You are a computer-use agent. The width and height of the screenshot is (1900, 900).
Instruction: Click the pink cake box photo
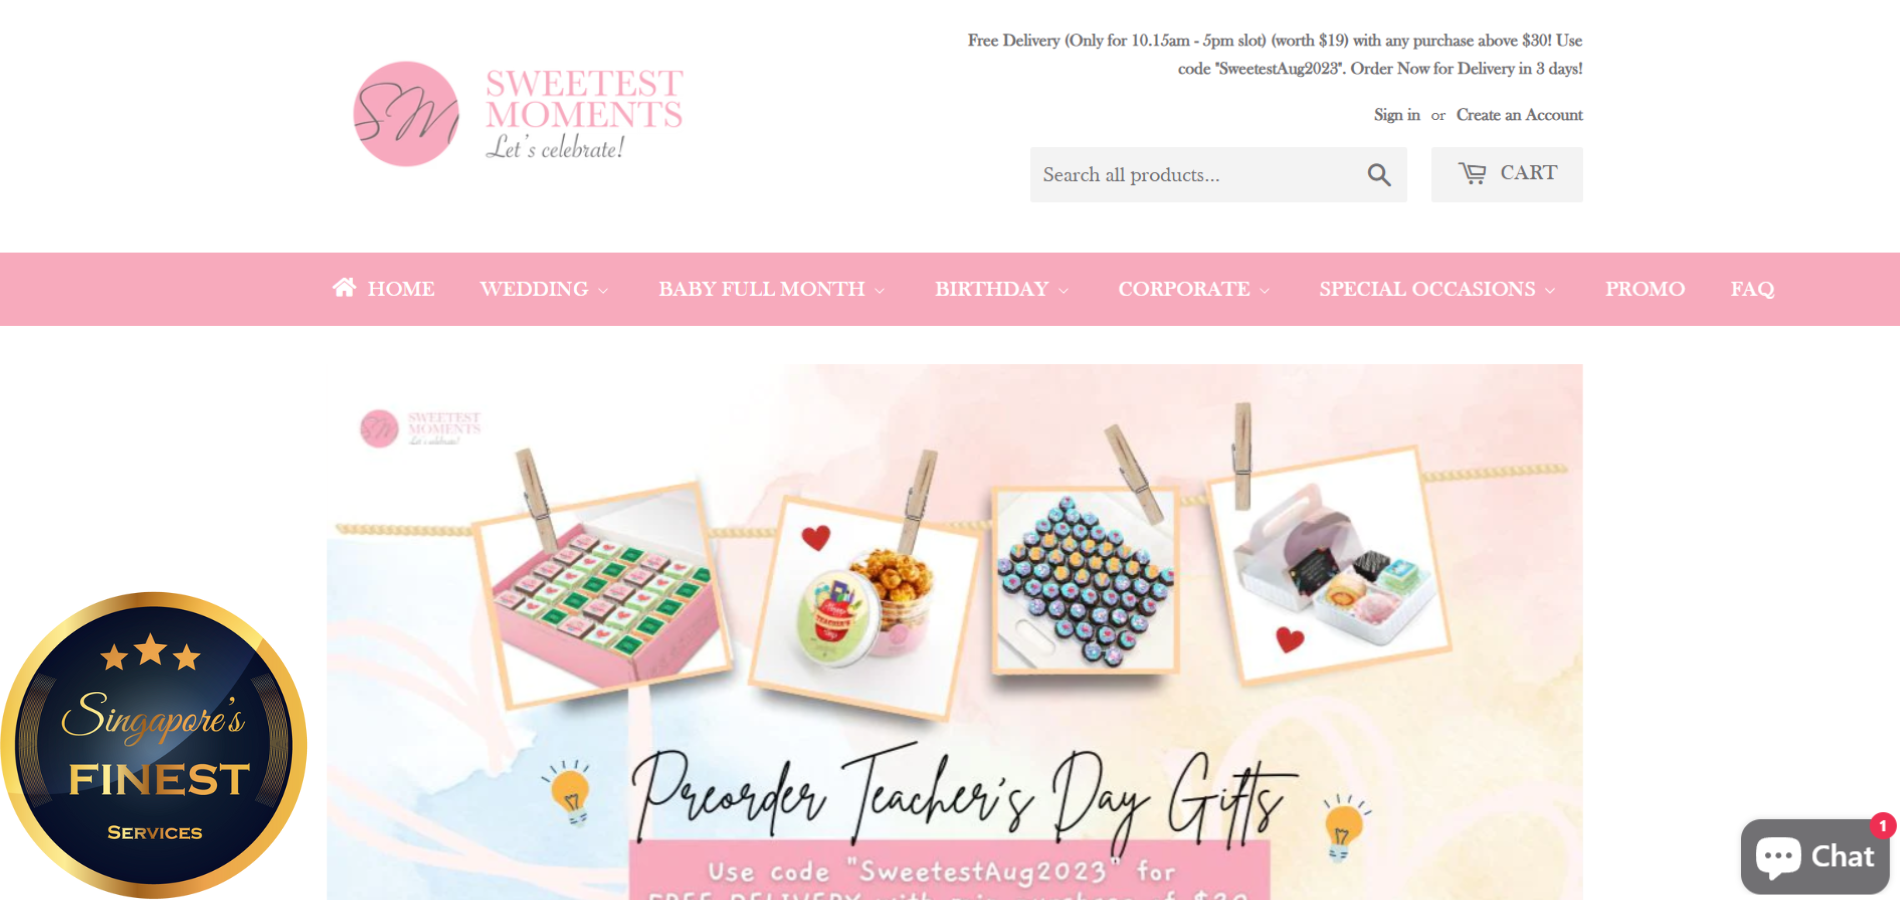tap(602, 594)
